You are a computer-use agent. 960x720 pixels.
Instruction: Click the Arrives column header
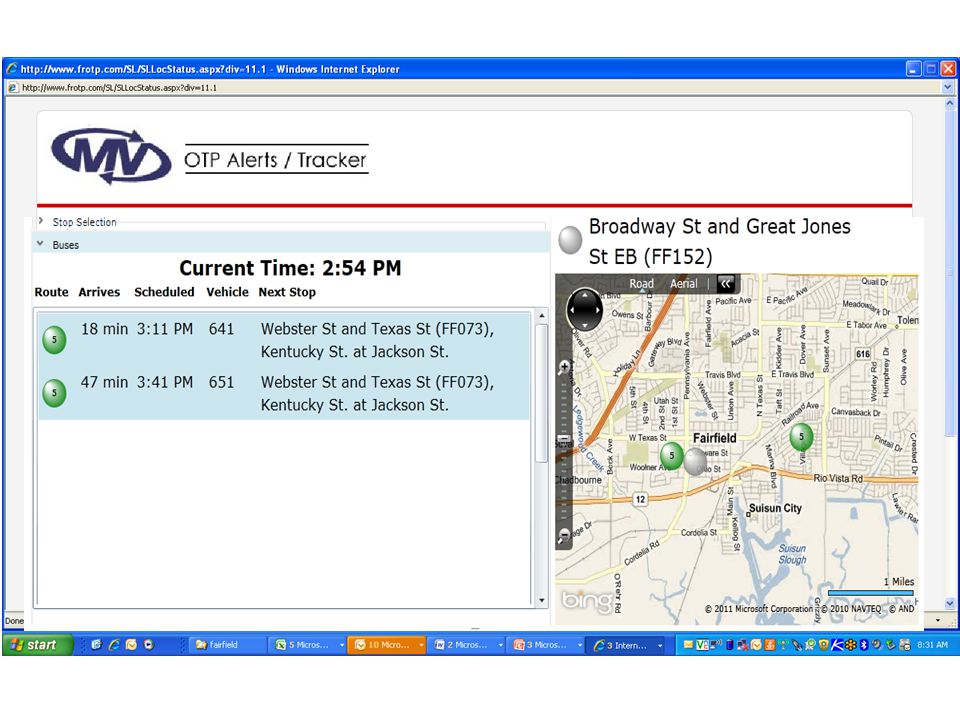[x=99, y=292]
